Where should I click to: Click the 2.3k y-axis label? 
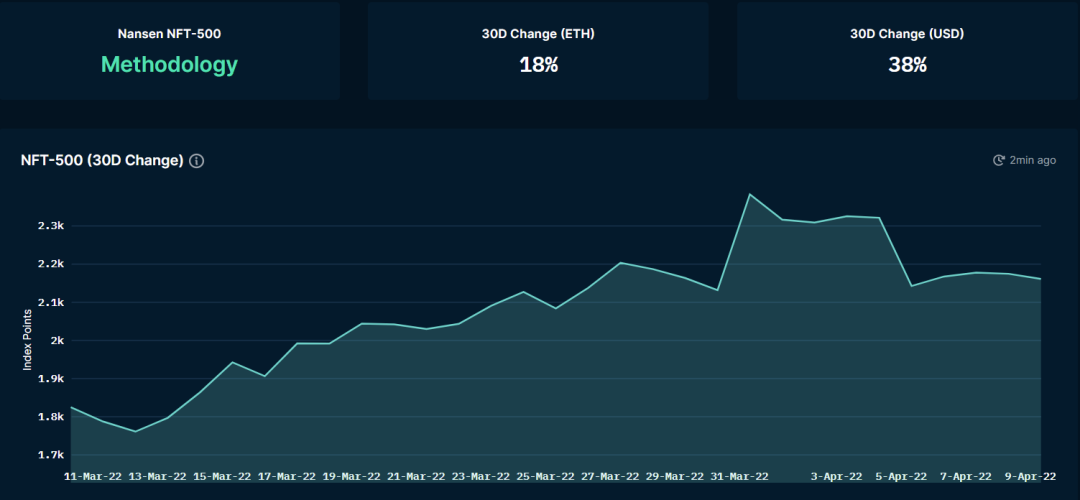(50, 226)
